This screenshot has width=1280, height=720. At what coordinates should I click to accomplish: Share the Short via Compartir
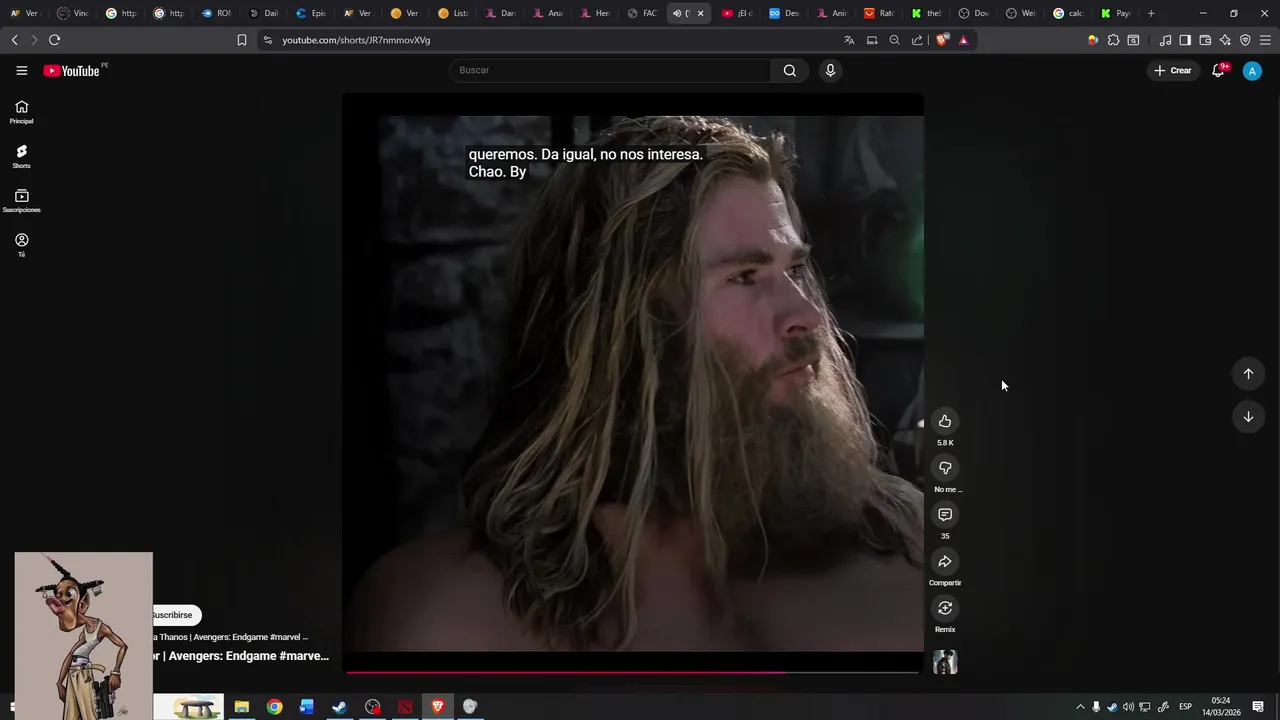click(945, 561)
